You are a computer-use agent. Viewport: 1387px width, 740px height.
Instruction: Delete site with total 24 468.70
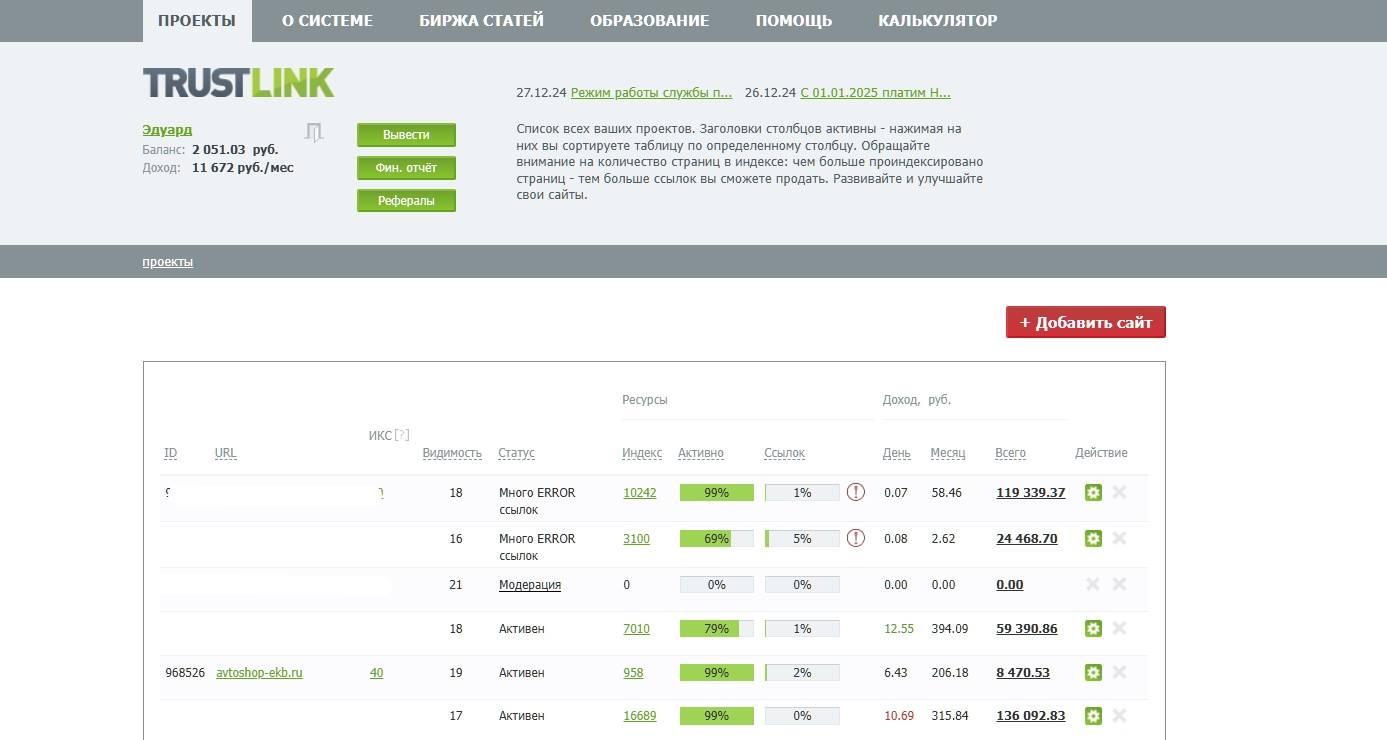(x=1119, y=538)
